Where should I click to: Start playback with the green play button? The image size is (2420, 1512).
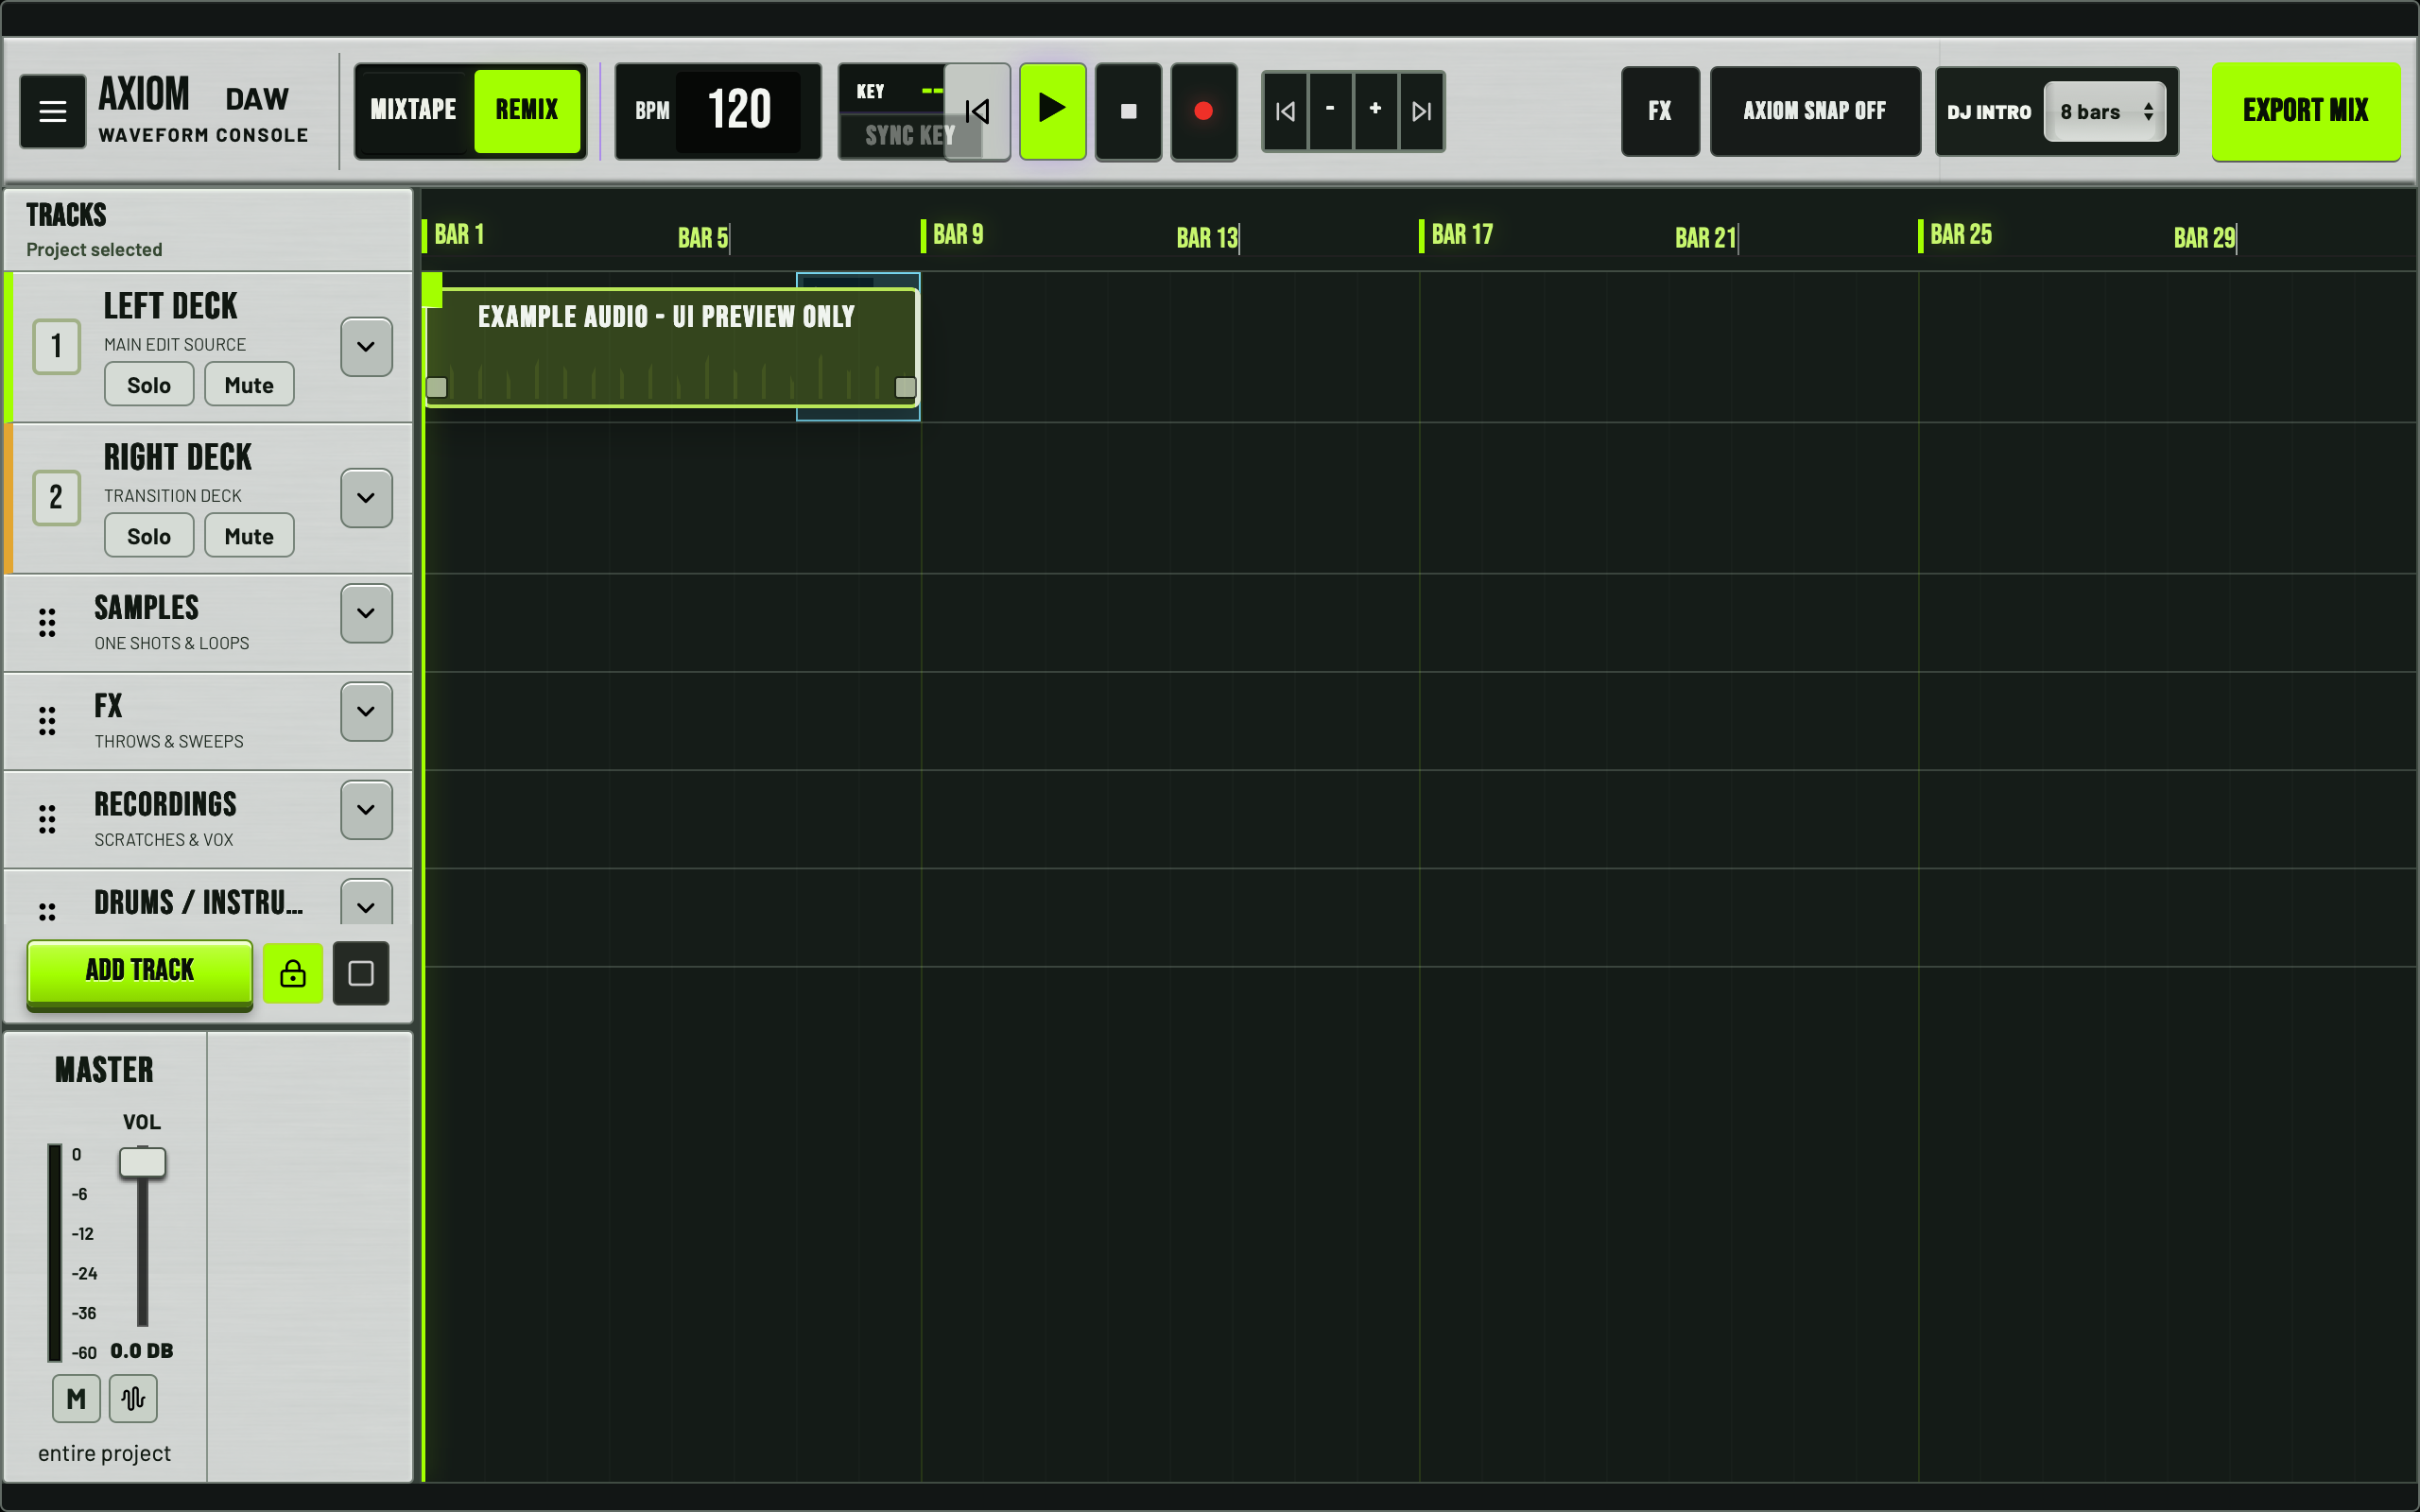coord(1052,111)
